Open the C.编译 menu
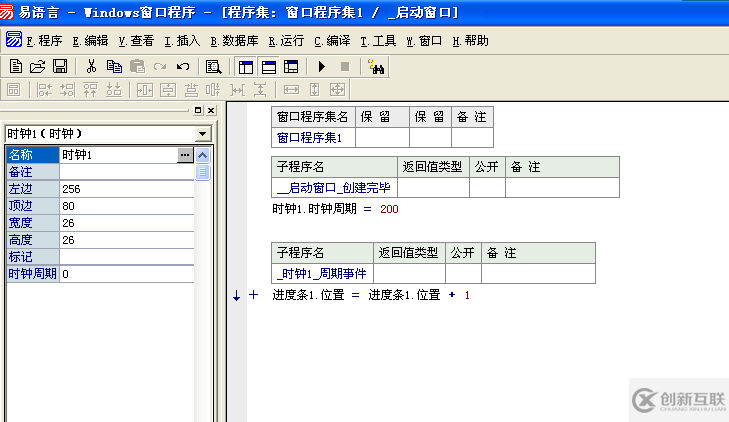 point(332,41)
